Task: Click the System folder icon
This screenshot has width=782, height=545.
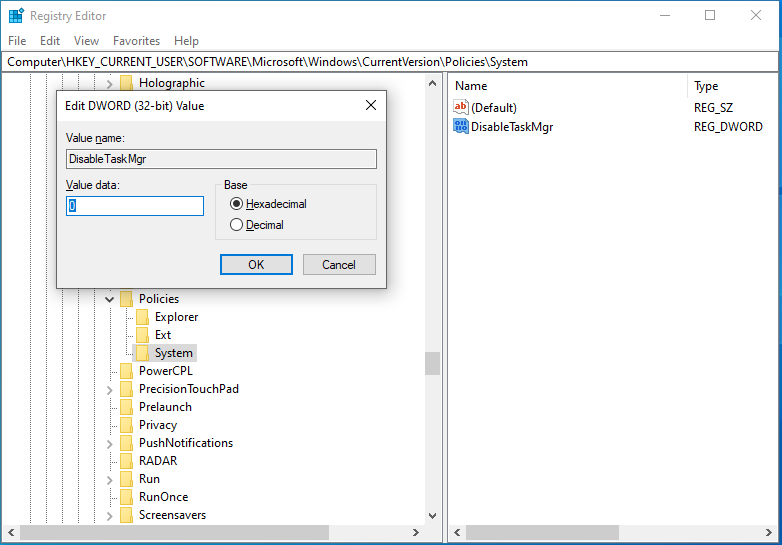Action: point(143,353)
